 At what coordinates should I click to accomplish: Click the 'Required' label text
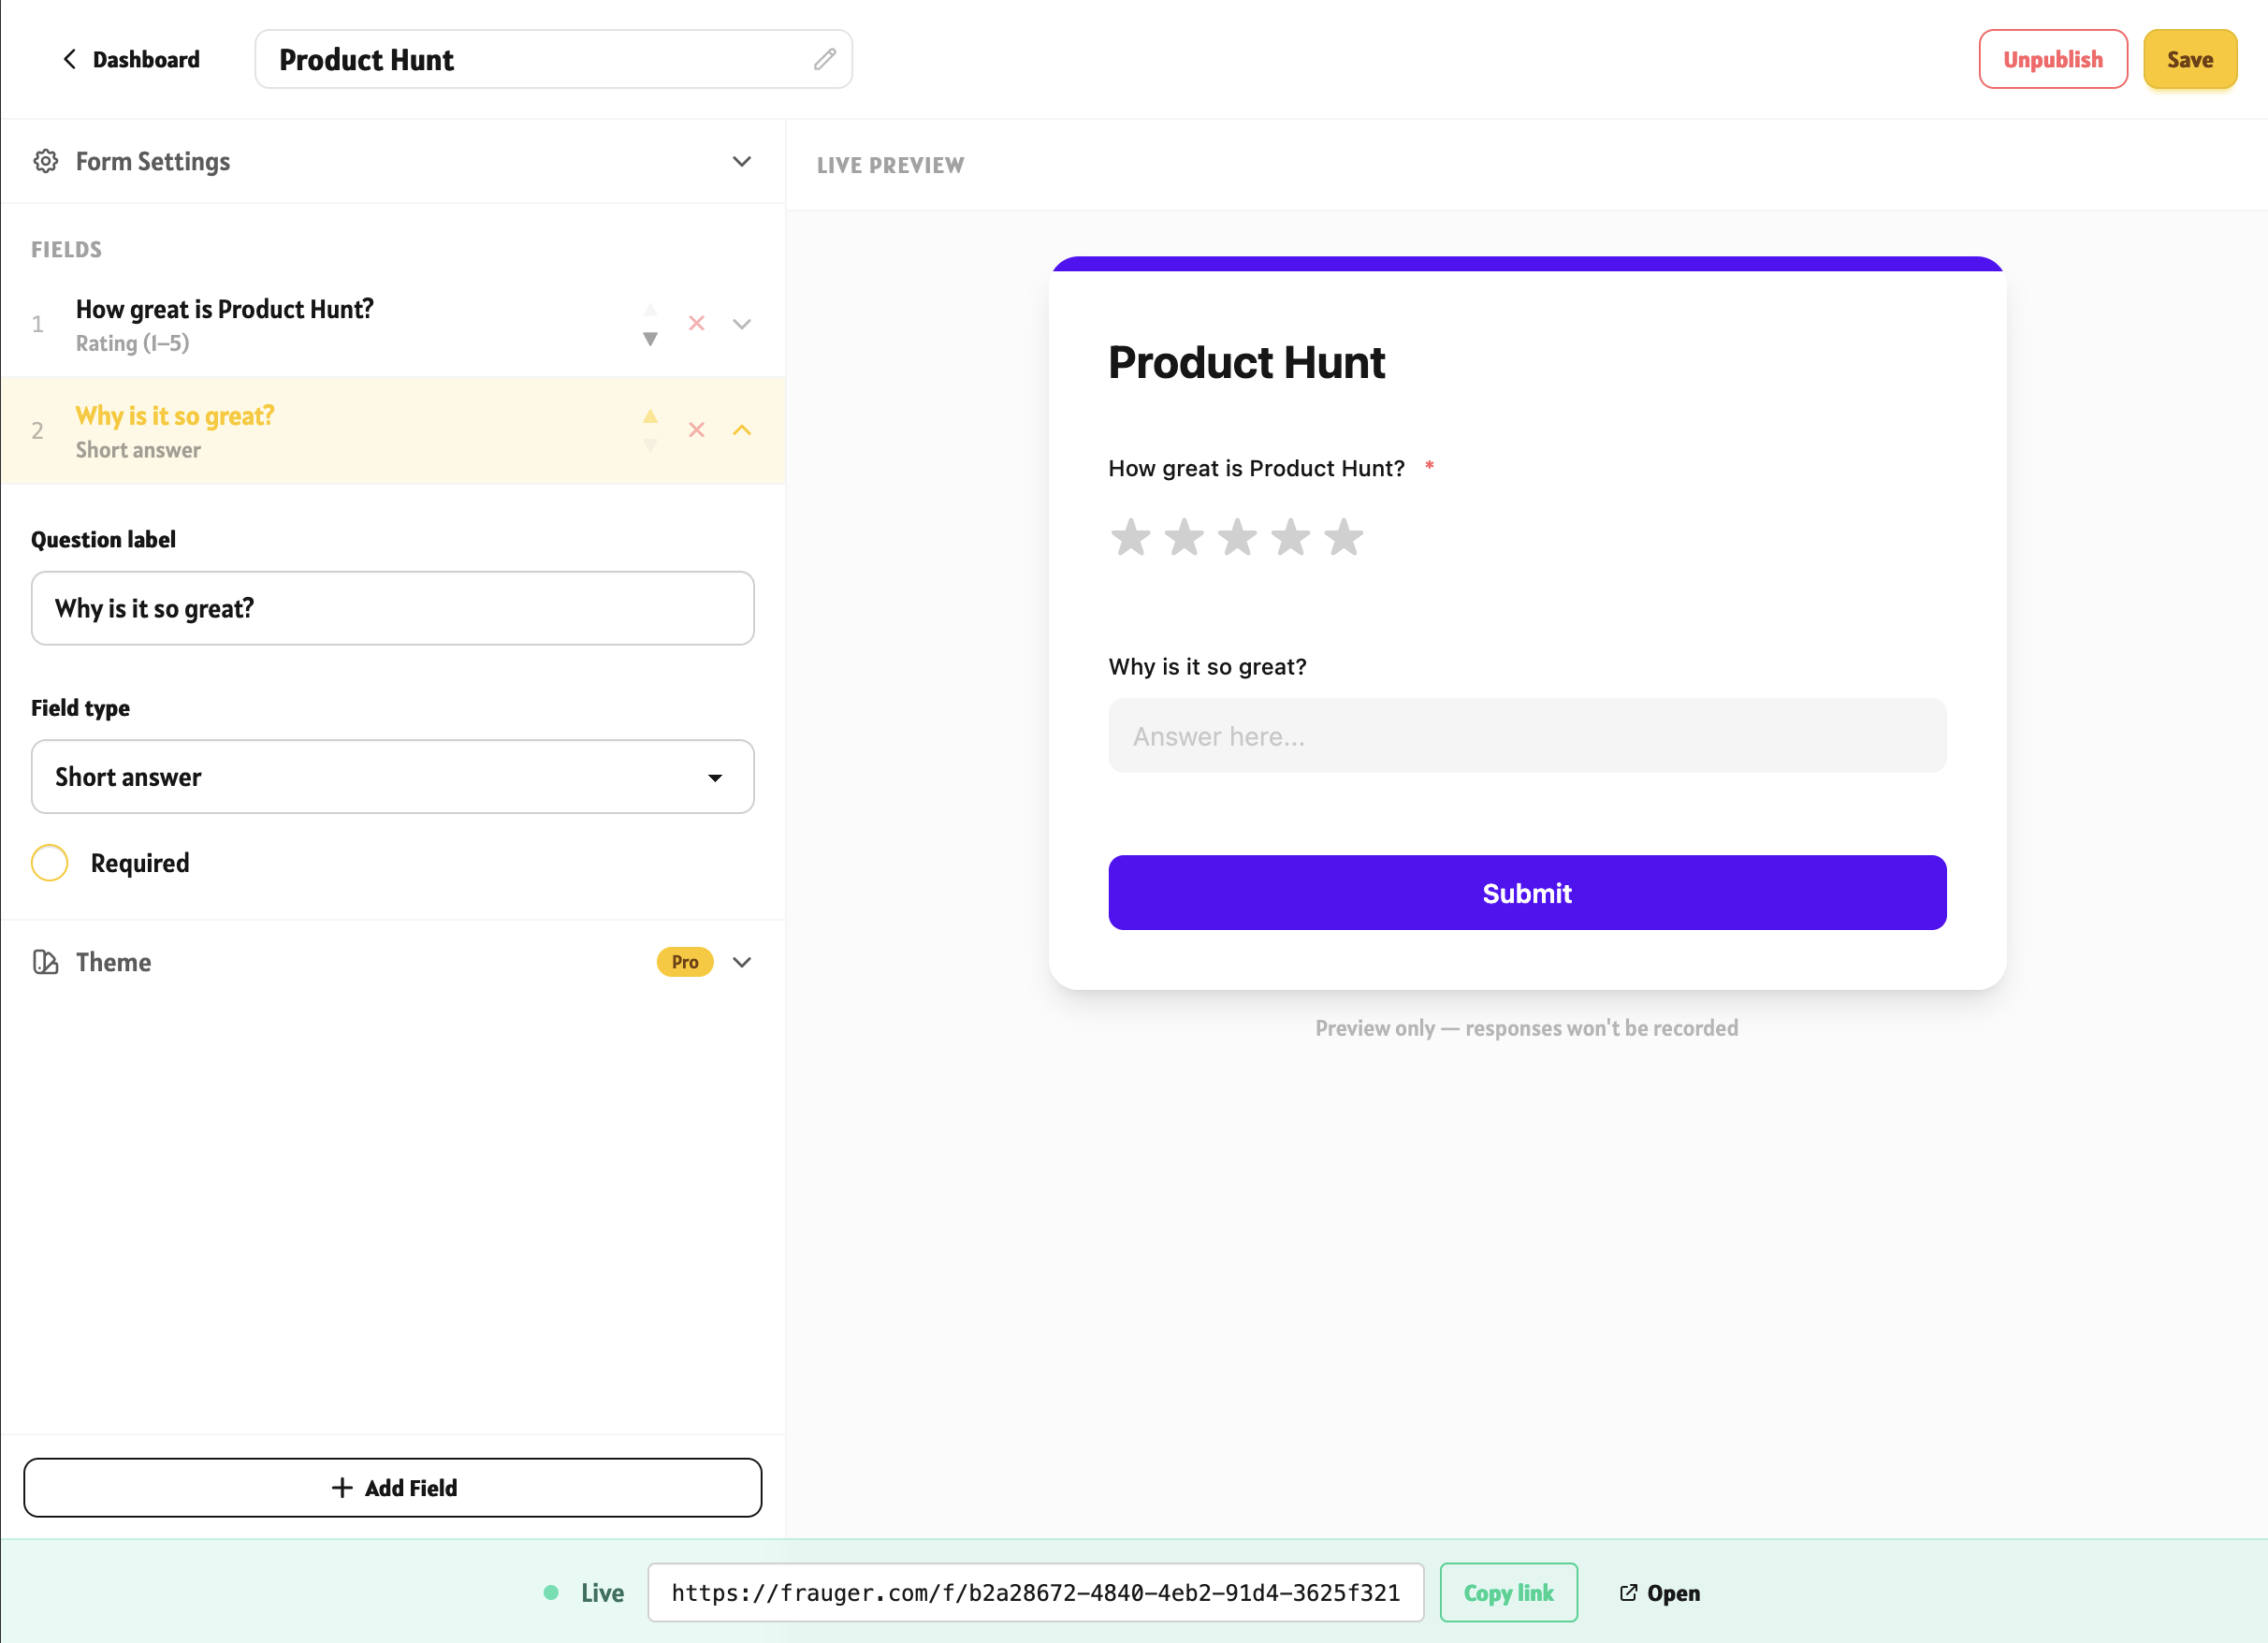tap(140, 863)
